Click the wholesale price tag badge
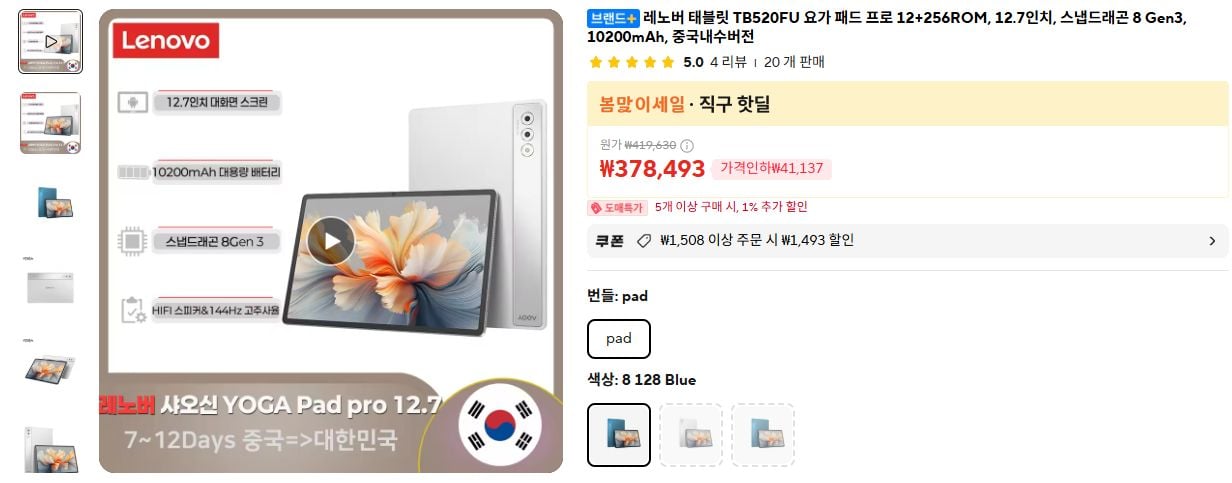Screen dimensions: 1232x483 point(617,208)
